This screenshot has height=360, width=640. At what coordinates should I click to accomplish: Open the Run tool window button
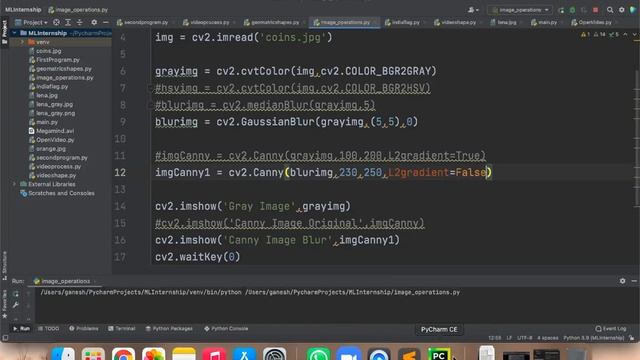coord(21,329)
